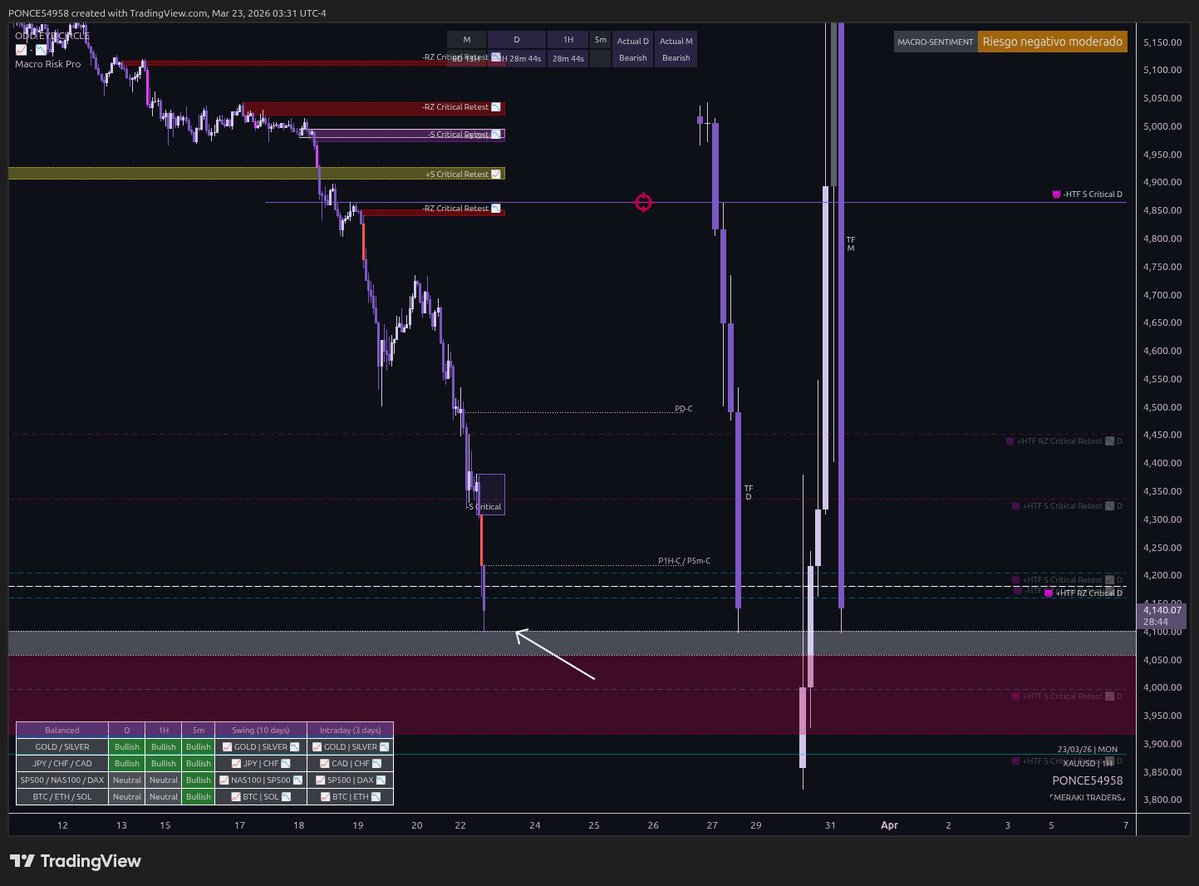Click the down-chart icon on the -S Critical Retest label
The image size is (1199, 886).
tap(496, 135)
